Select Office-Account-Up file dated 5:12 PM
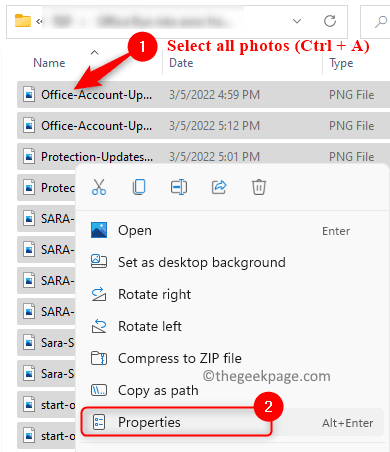Image resolution: width=390 pixels, height=452 pixels. point(203,126)
